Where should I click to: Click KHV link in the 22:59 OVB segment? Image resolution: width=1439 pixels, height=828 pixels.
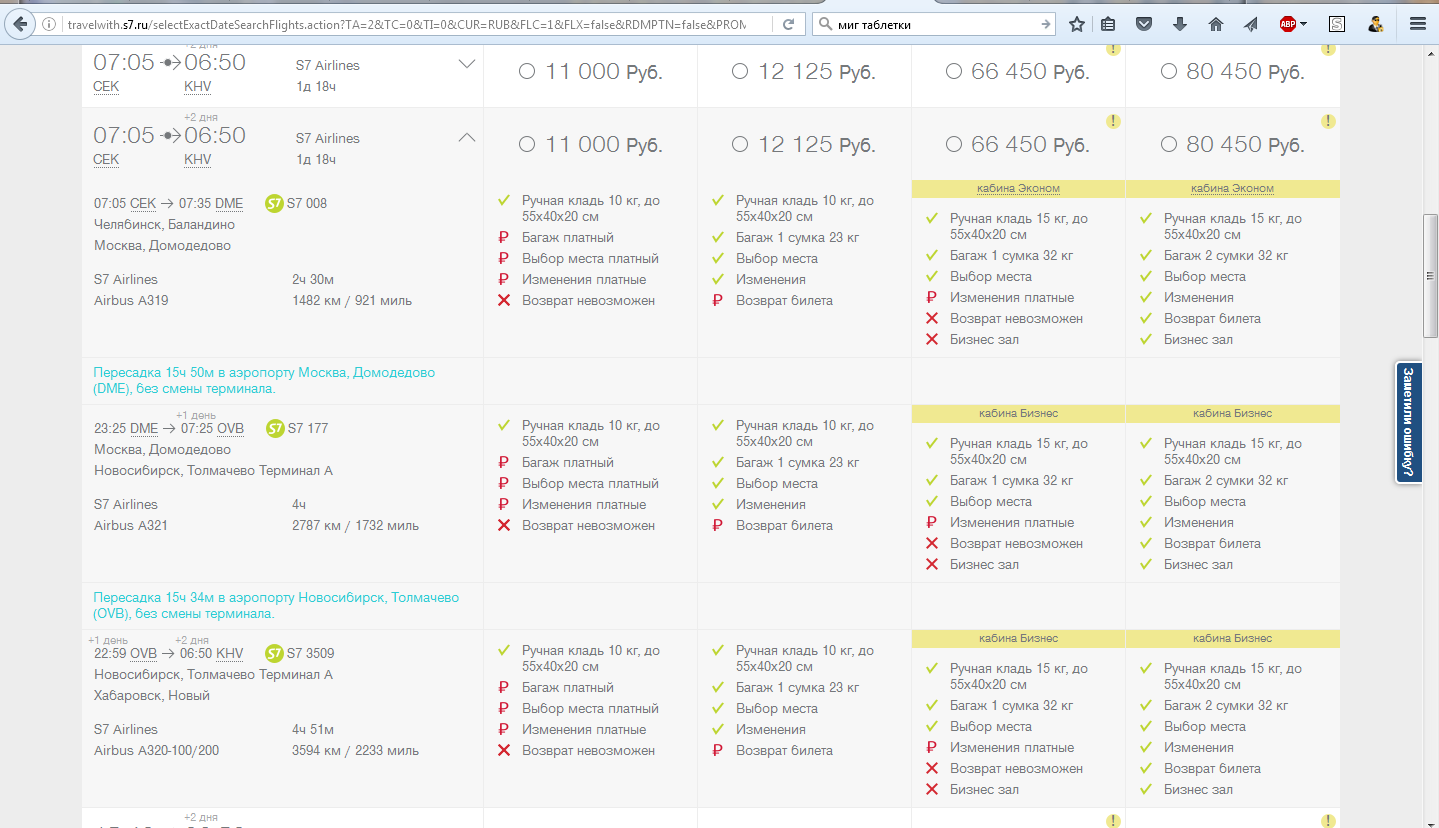tap(230, 653)
